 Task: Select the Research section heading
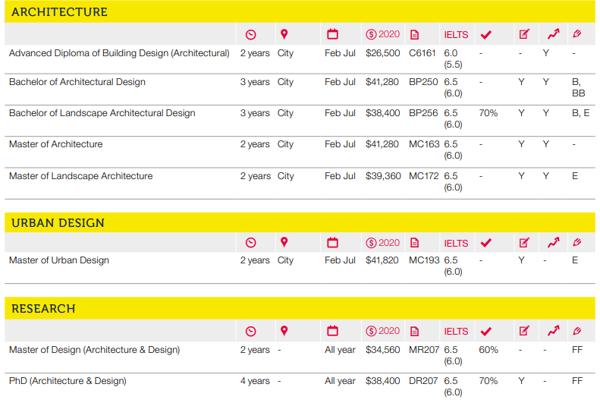click(x=42, y=309)
